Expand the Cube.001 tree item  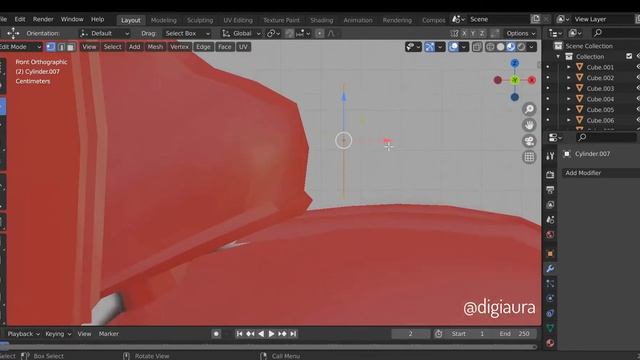coord(569,67)
